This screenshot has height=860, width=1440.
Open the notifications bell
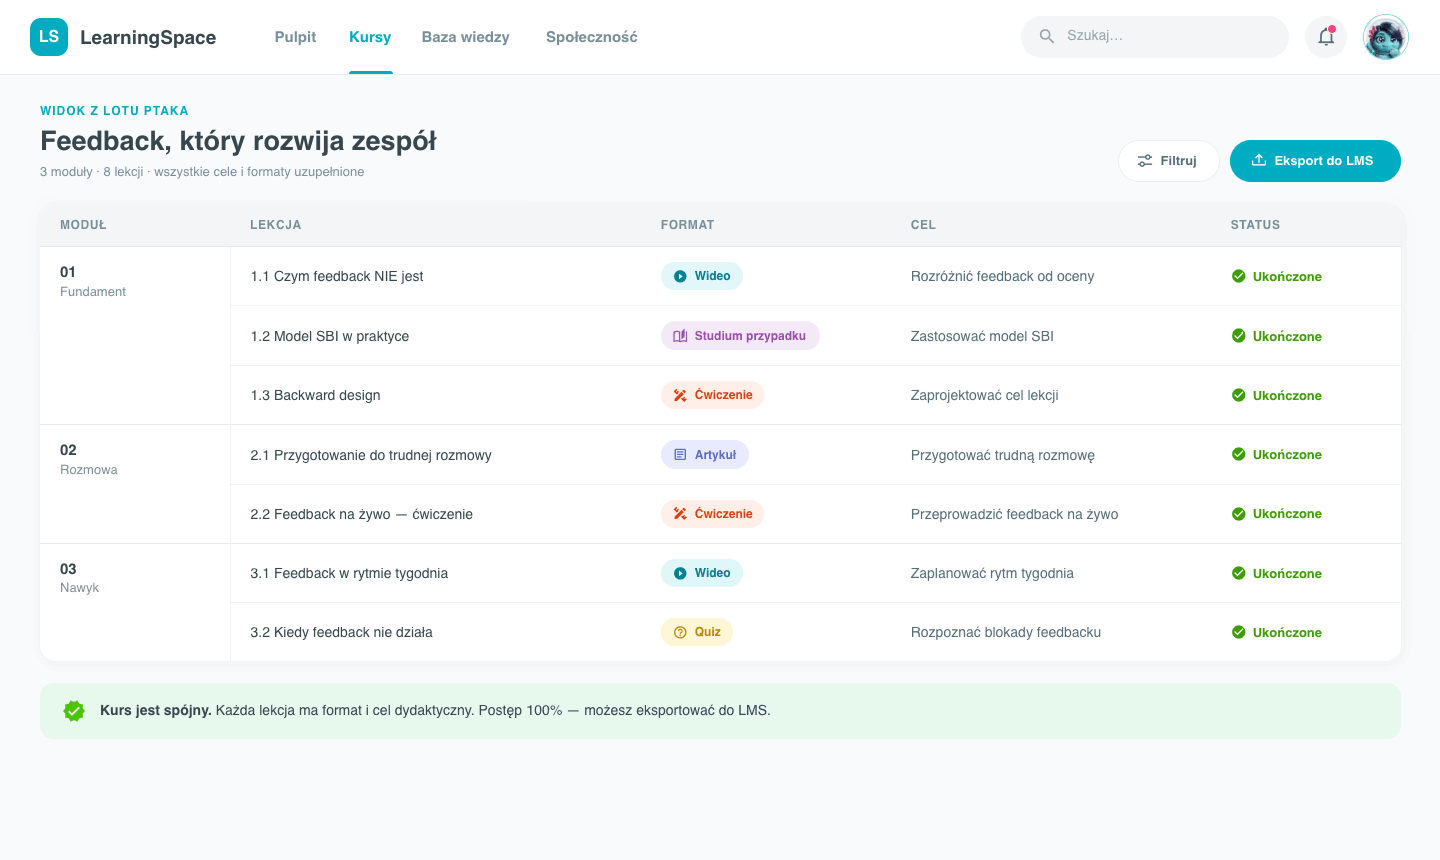[1326, 37]
